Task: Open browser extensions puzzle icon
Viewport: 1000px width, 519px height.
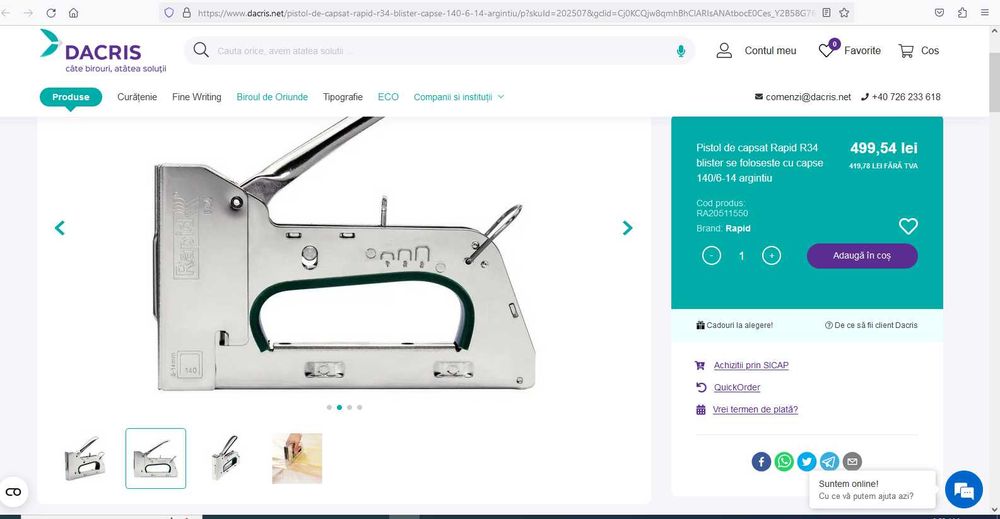Action: coord(962,12)
